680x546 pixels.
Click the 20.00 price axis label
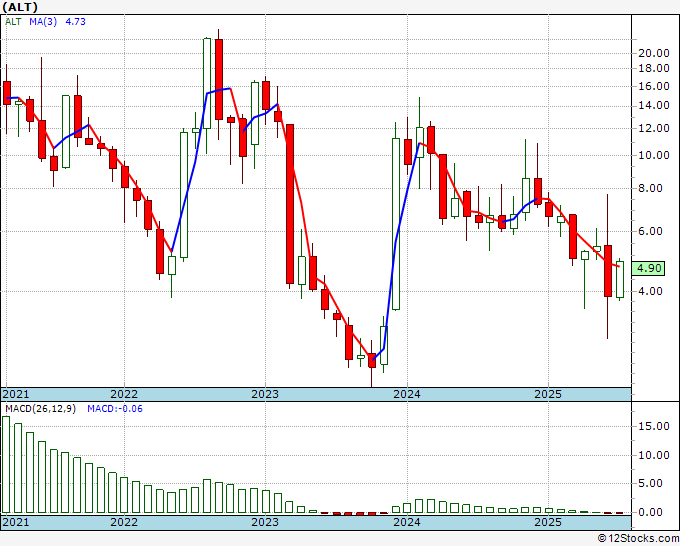tap(654, 53)
